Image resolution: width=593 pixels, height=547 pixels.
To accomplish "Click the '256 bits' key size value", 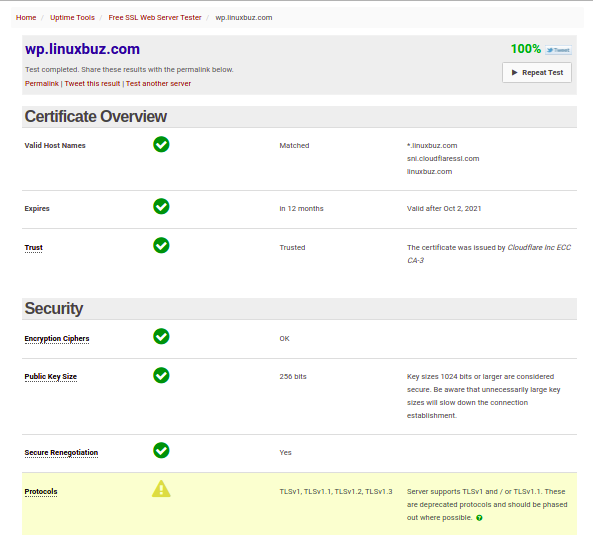I will pos(293,377).
